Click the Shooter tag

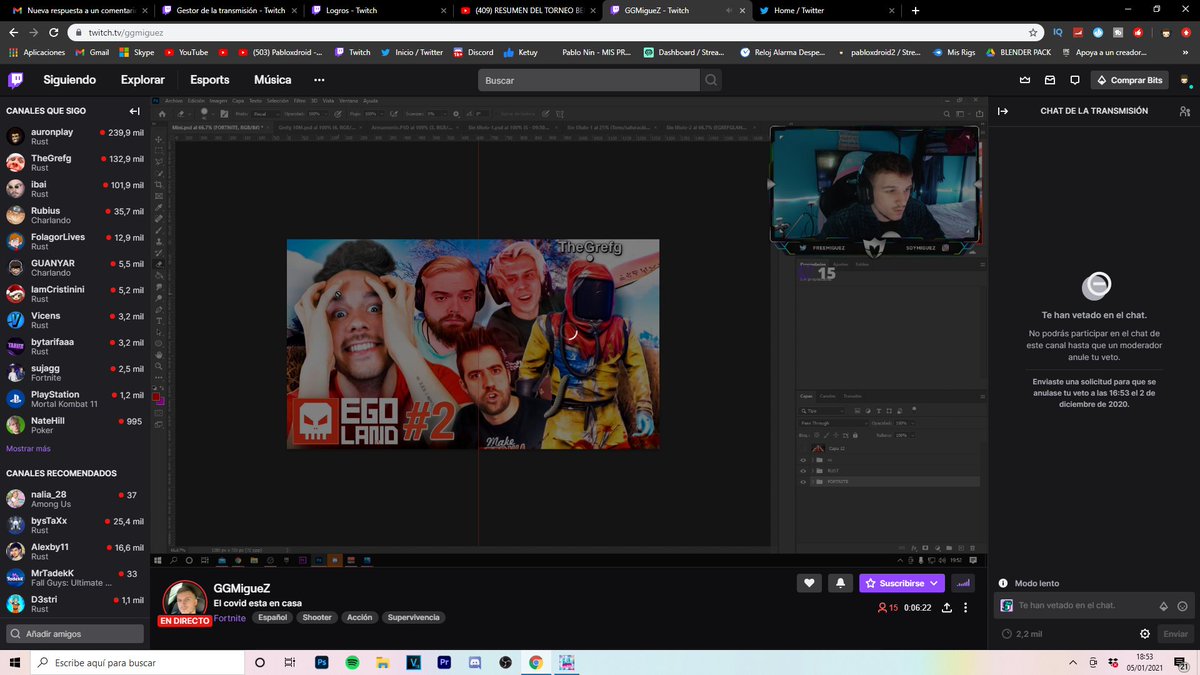pos(317,618)
